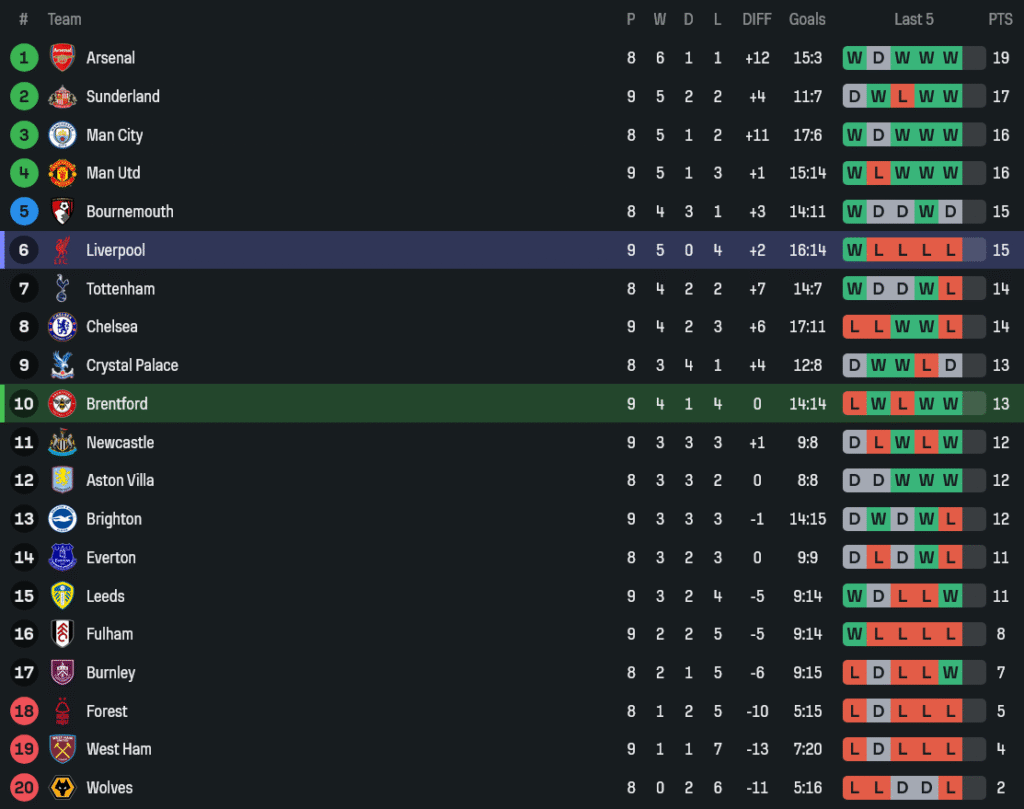Click the Man City club badge

click(x=63, y=135)
